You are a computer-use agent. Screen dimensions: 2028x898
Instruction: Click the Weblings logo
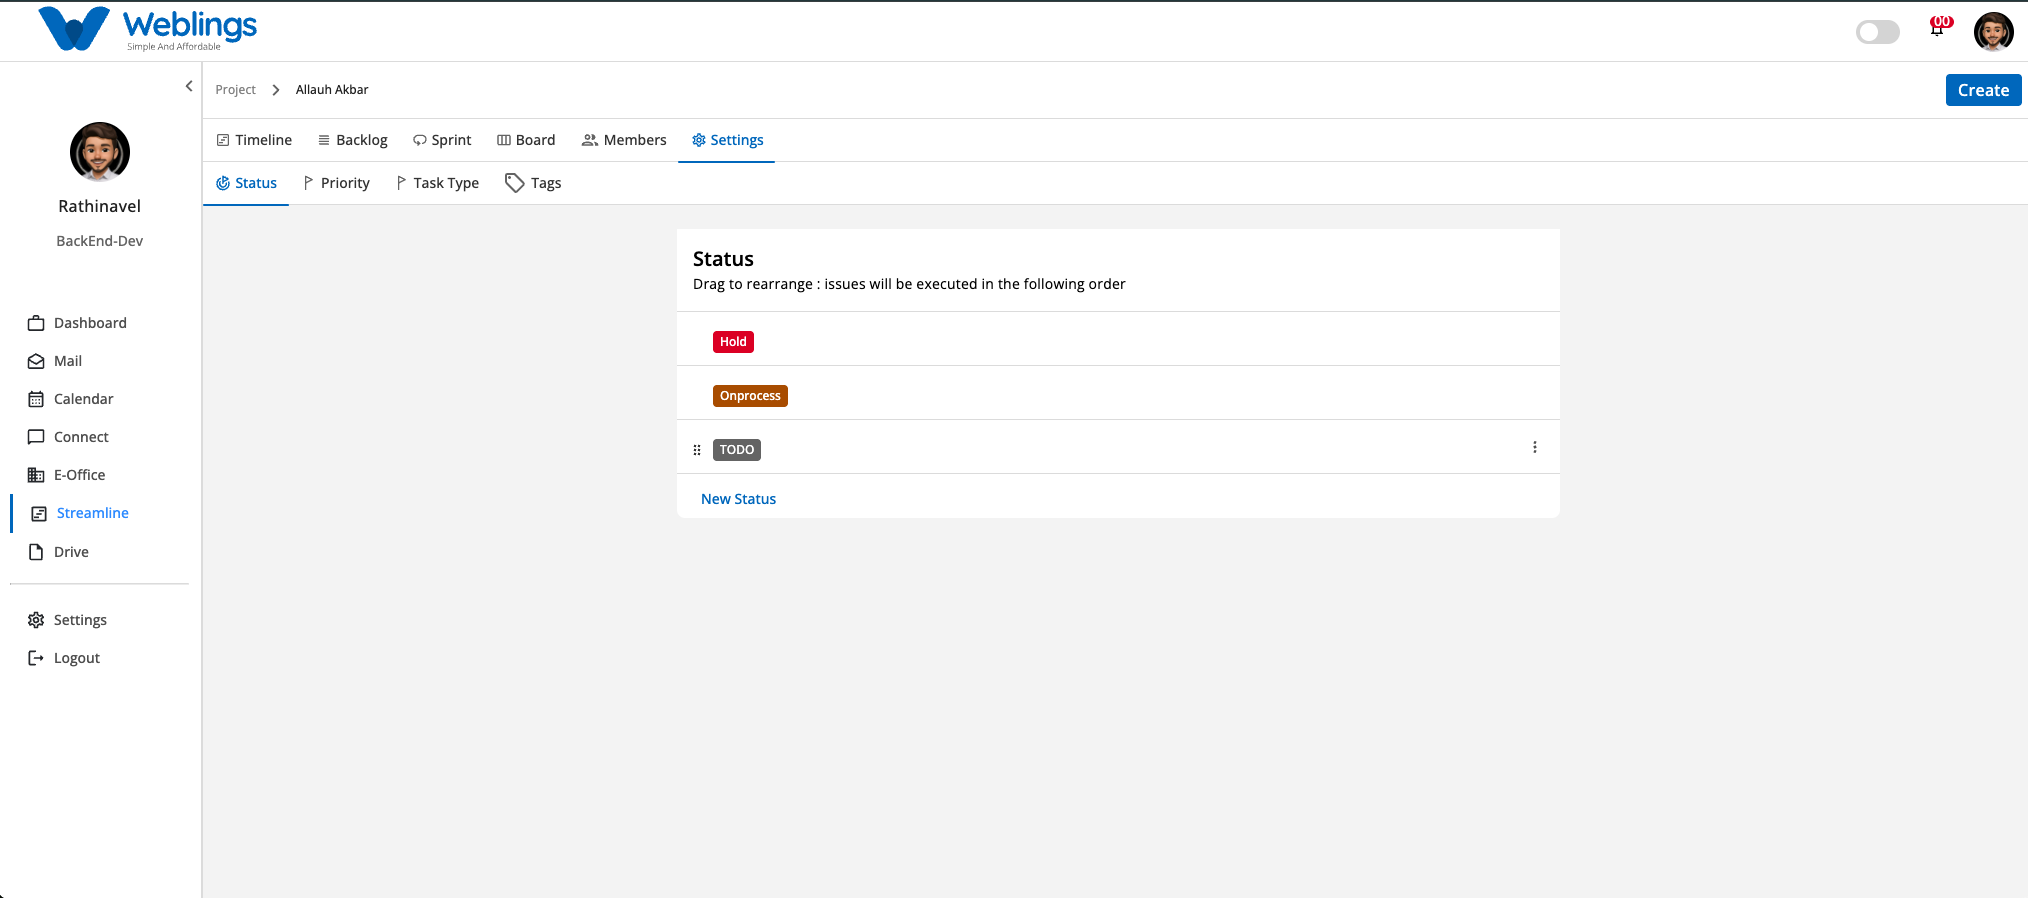point(148,29)
